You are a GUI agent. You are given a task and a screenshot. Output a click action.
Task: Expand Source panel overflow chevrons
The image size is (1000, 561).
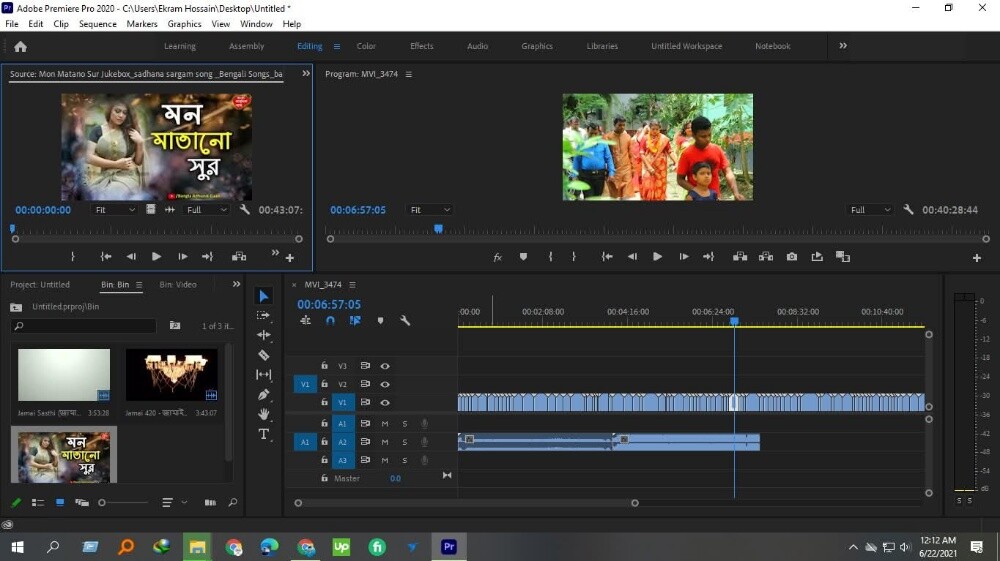point(305,73)
